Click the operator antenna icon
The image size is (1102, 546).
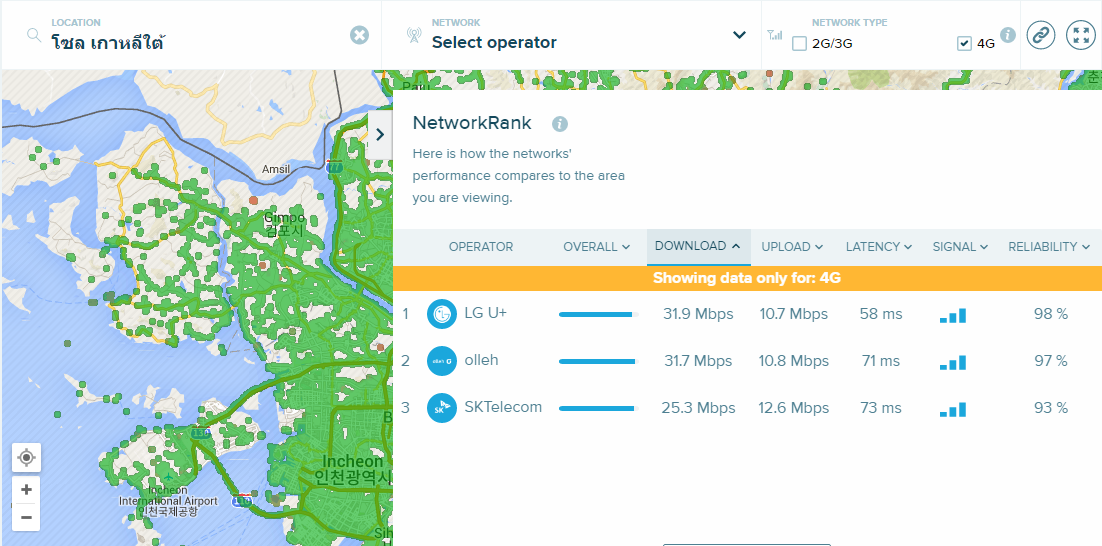click(x=414, y=35)
